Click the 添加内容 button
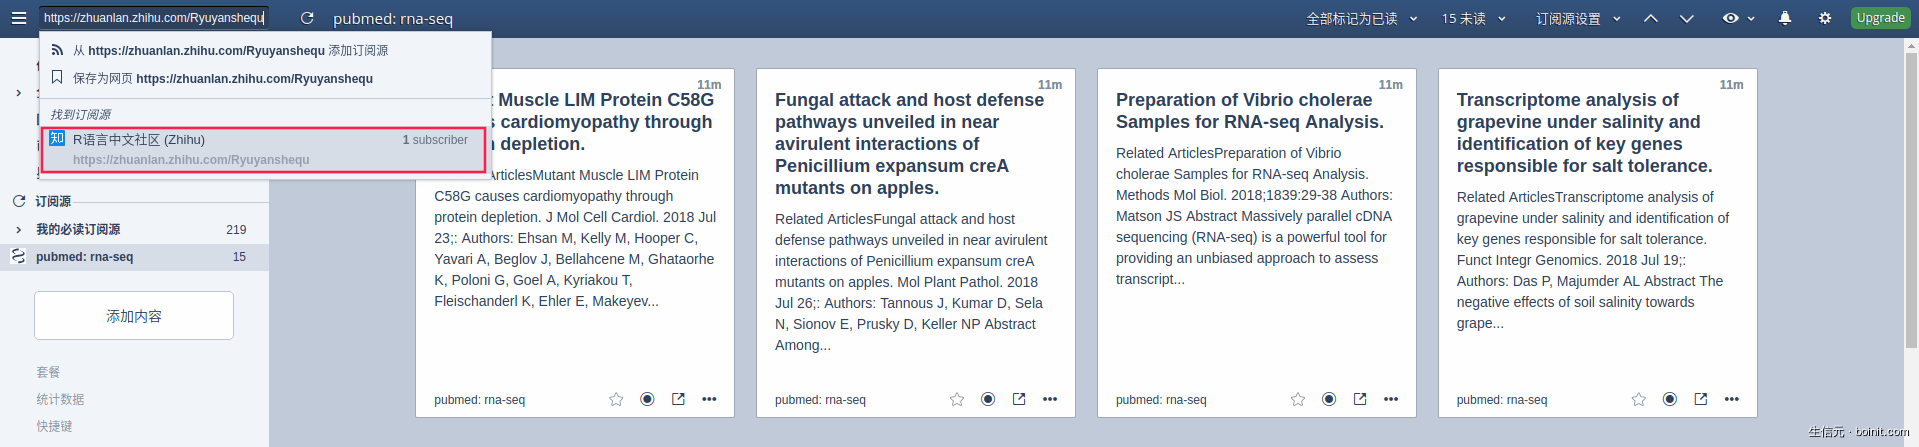 (134, 316)
